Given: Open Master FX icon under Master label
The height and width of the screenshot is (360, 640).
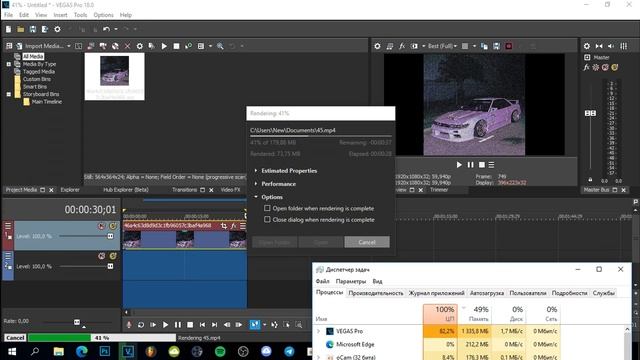Looking at the screenshot, I should point(587,67).
